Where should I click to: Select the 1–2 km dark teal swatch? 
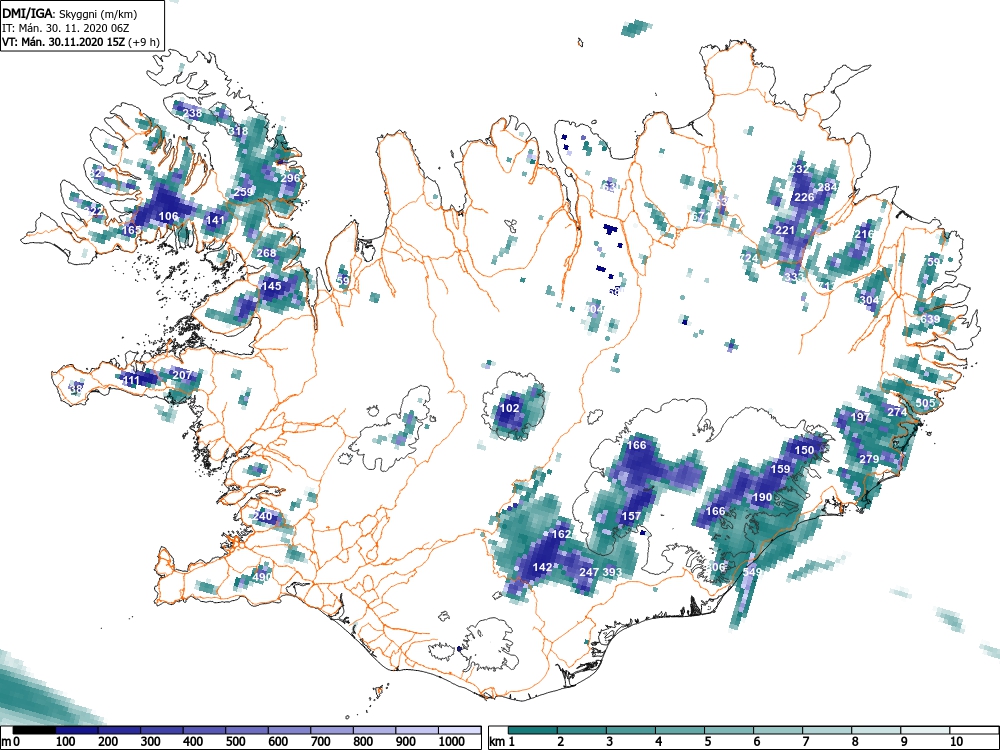pos(533,730)
